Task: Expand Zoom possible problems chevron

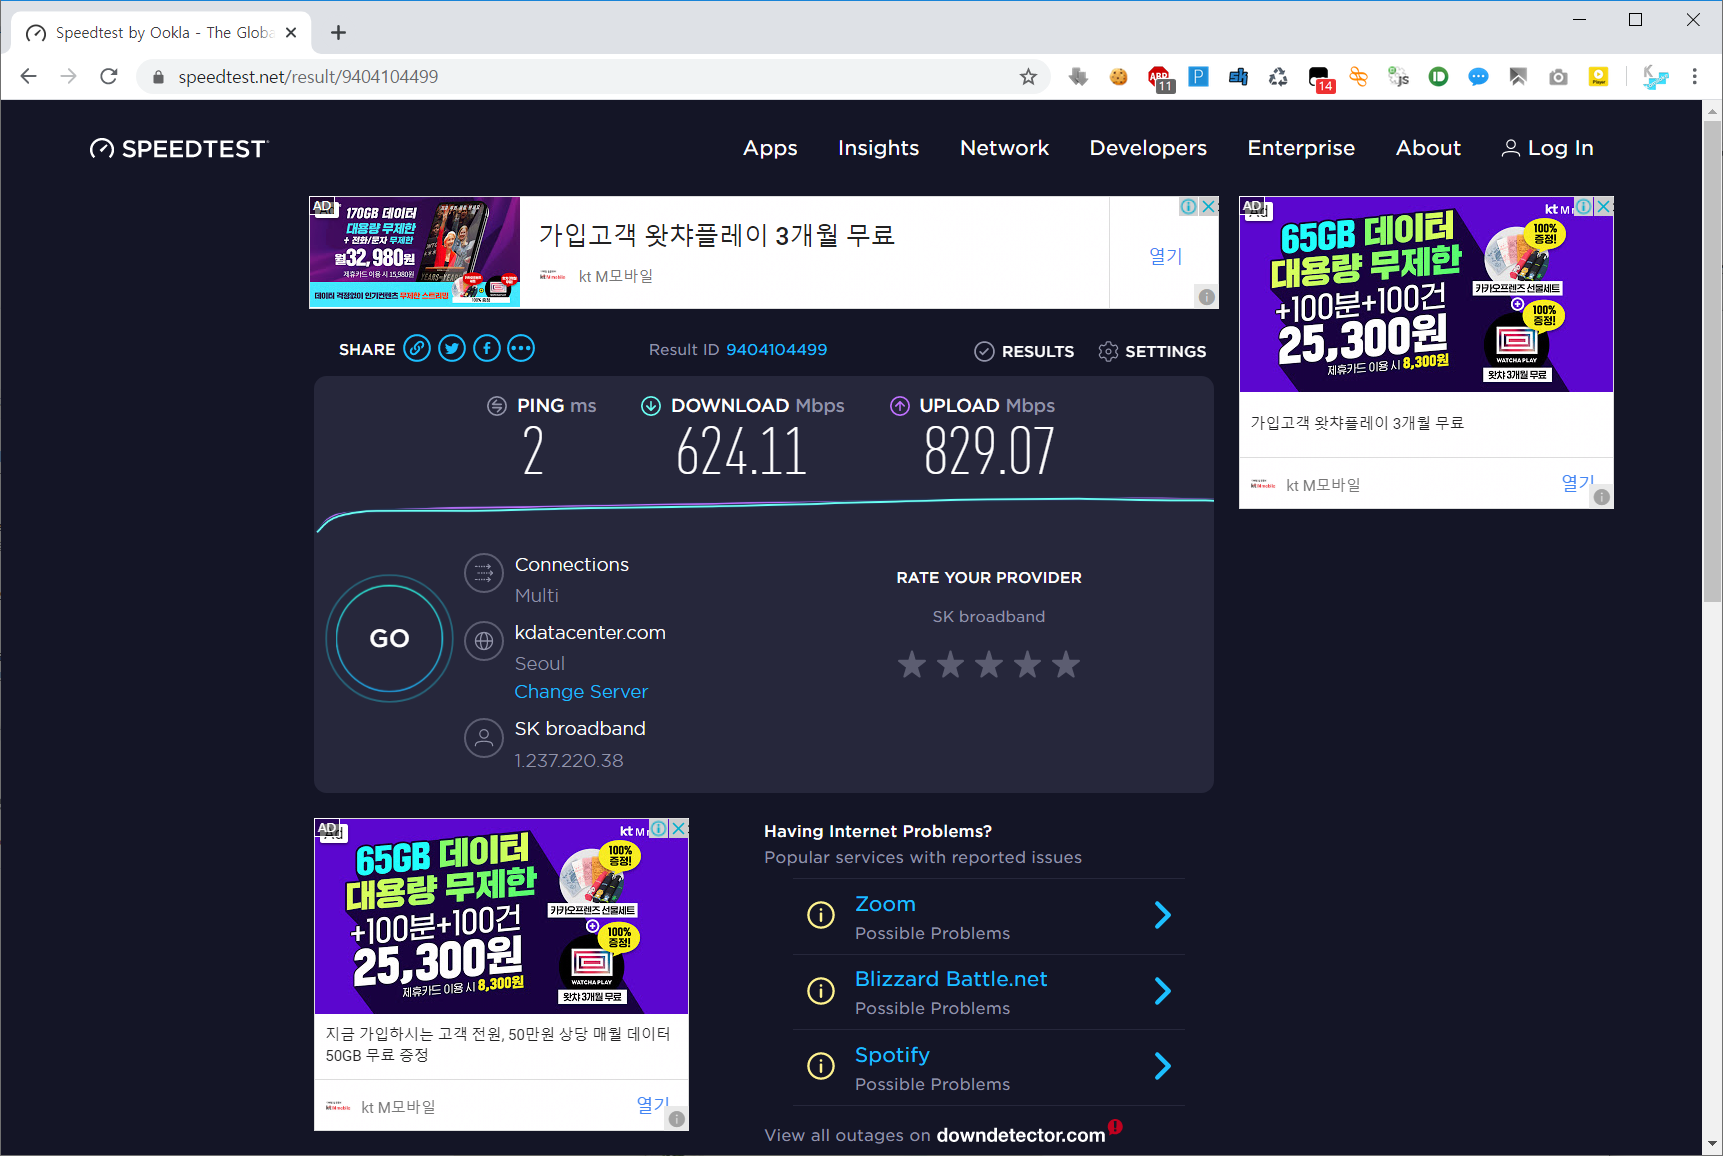Action: pyautogui.click(x=1162, y=915)
